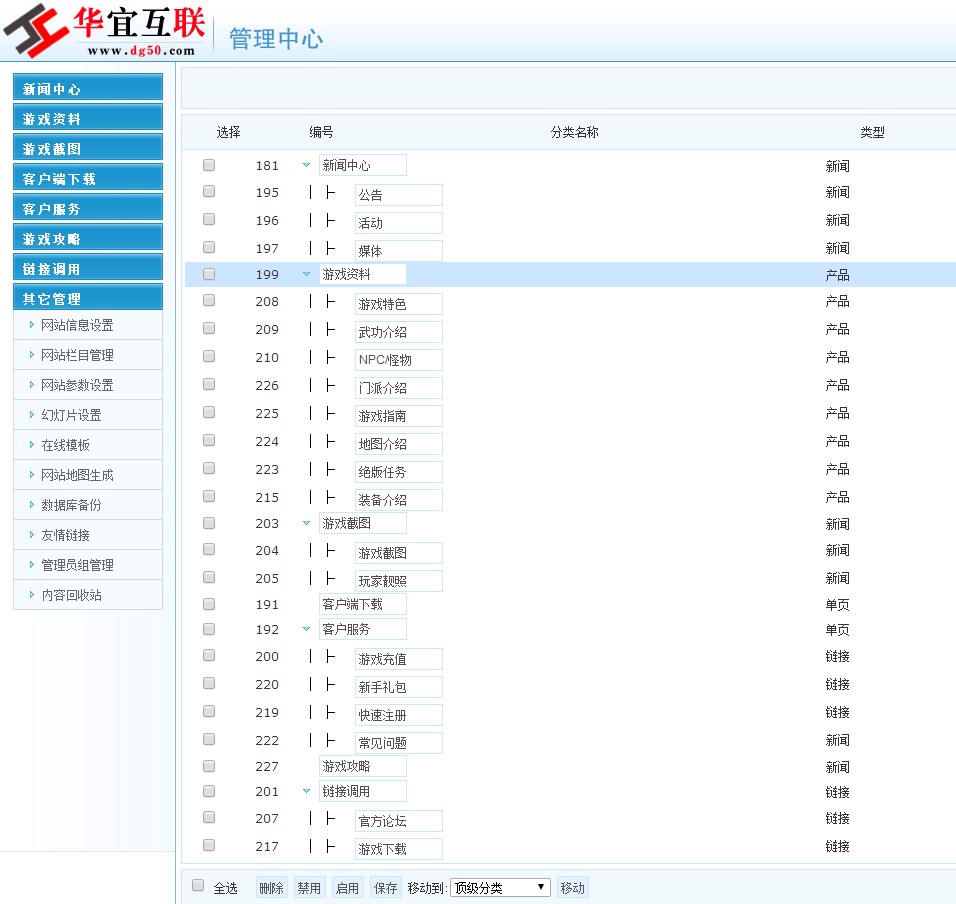This screenshot has height=904, width=956.
Task: Open the 客户端下载 sidebar menu
Action: (x=88, y=177)
